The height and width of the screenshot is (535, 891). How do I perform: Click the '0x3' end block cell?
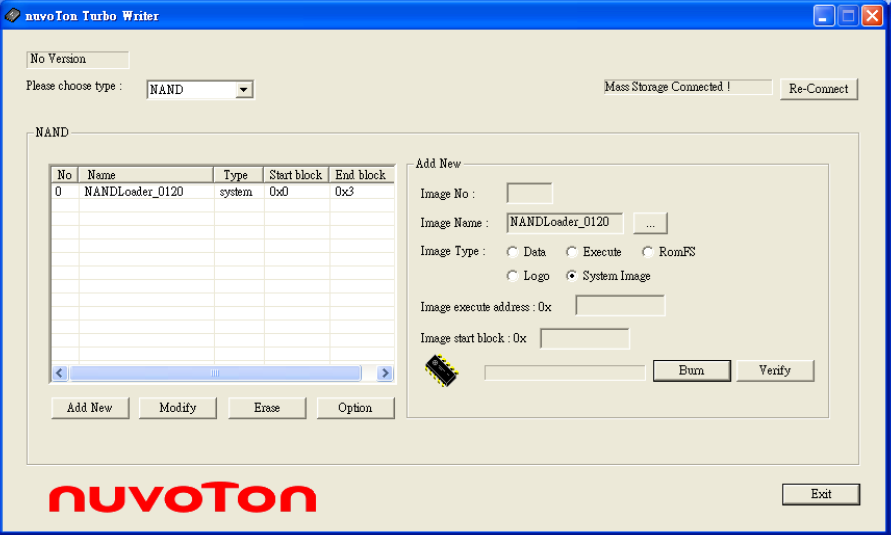tap(344, 192)
